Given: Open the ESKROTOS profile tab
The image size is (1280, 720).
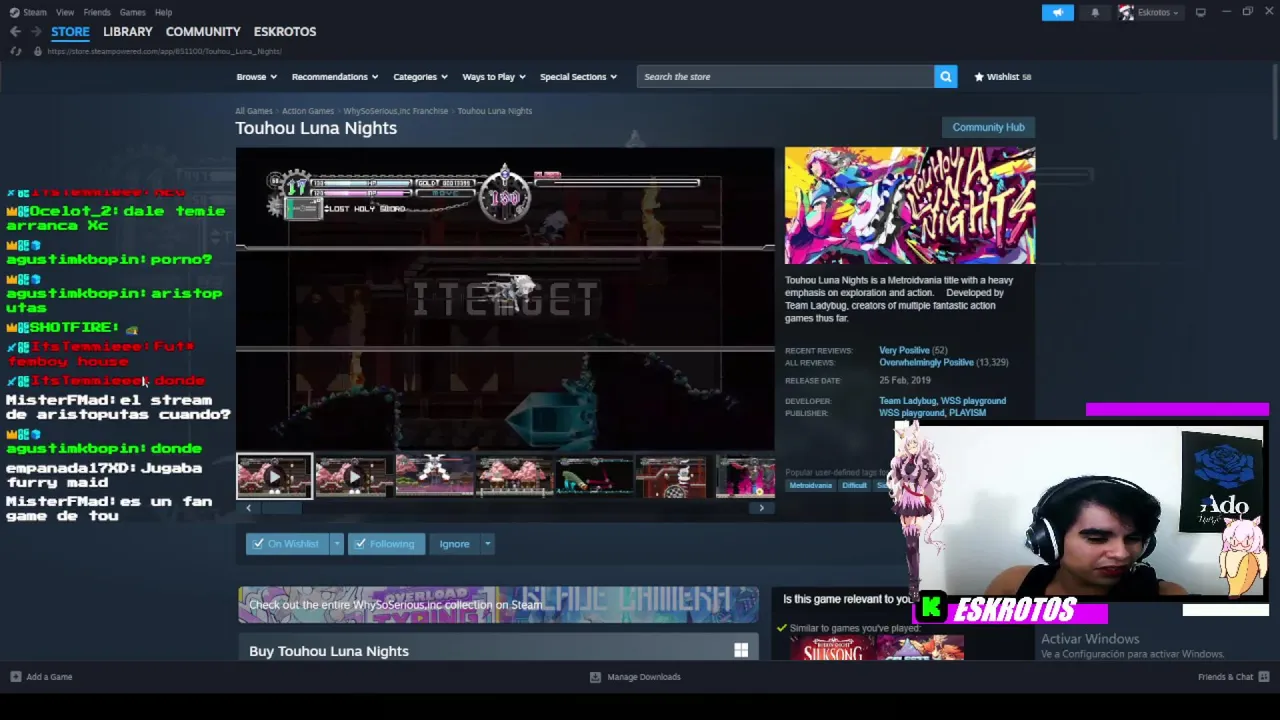Looking at the screenshot, I should (285, 32).
